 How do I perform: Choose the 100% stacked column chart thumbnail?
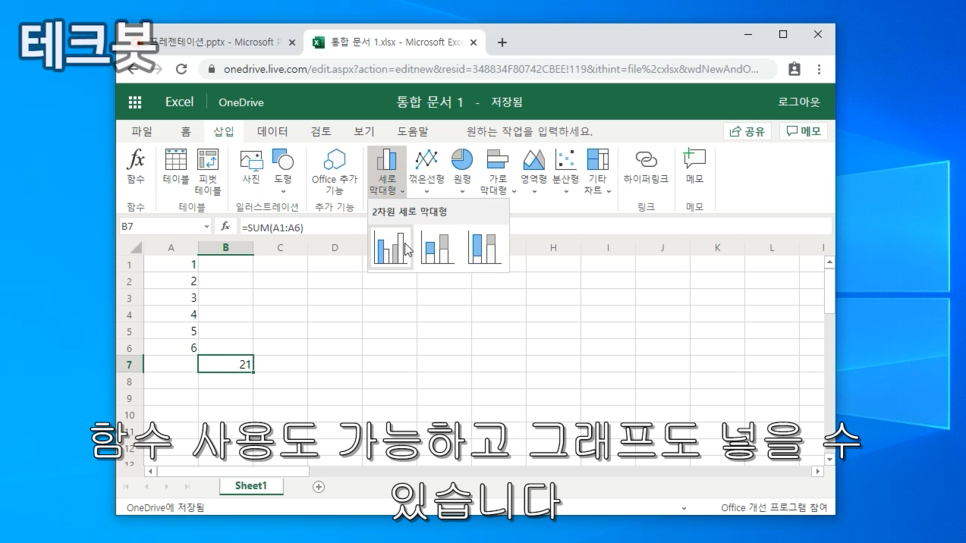484,247
